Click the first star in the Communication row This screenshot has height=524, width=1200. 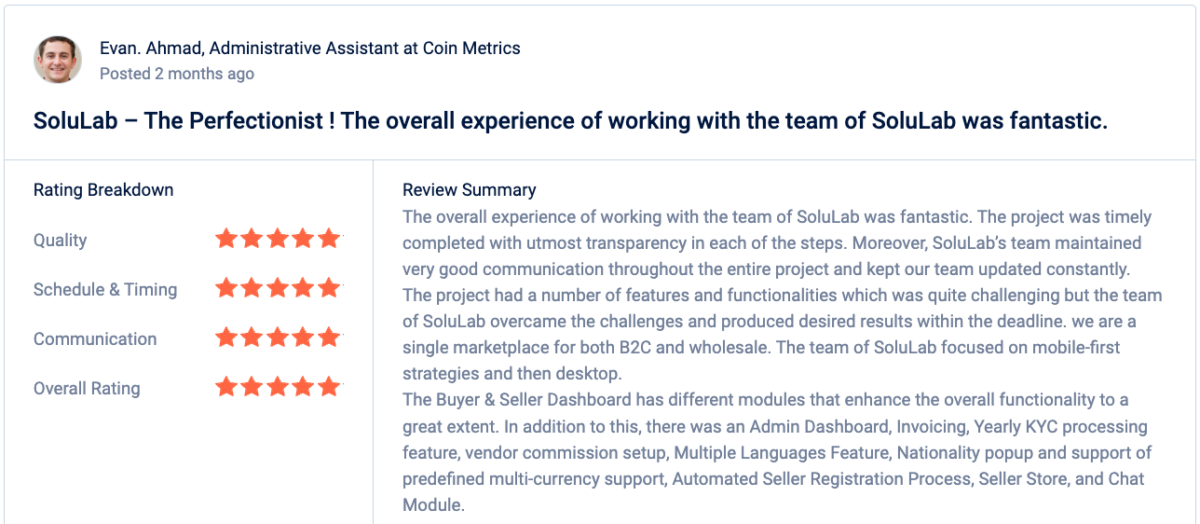pos(226,338)
